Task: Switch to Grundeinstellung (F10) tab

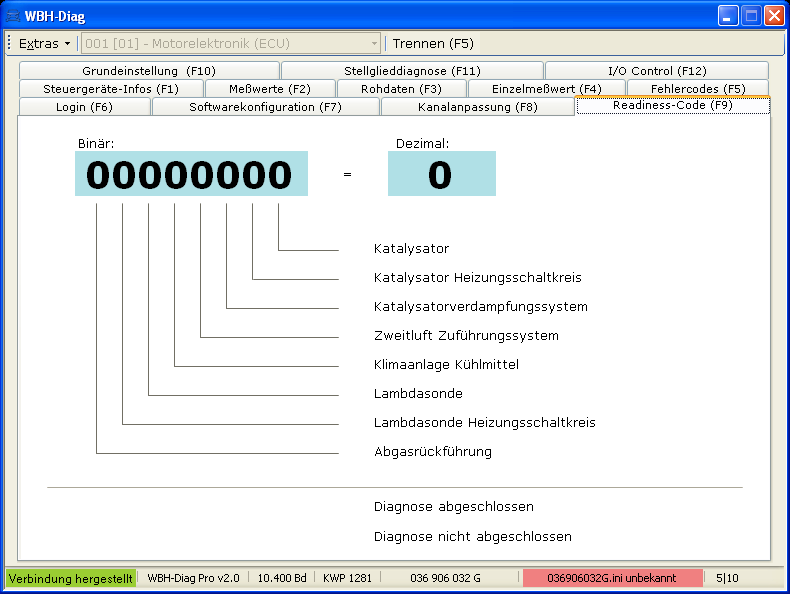Action: coord(149,71)
